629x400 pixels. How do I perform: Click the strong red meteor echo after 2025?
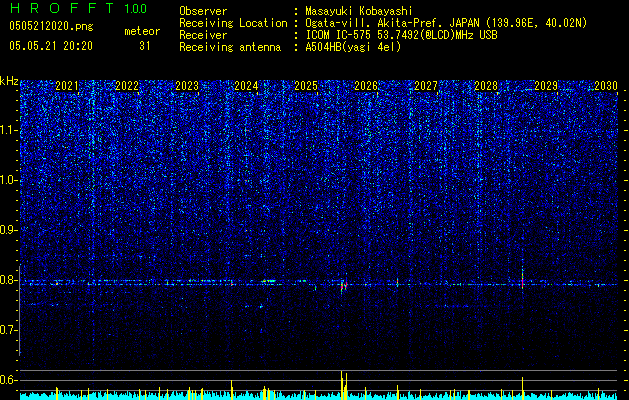343,285
